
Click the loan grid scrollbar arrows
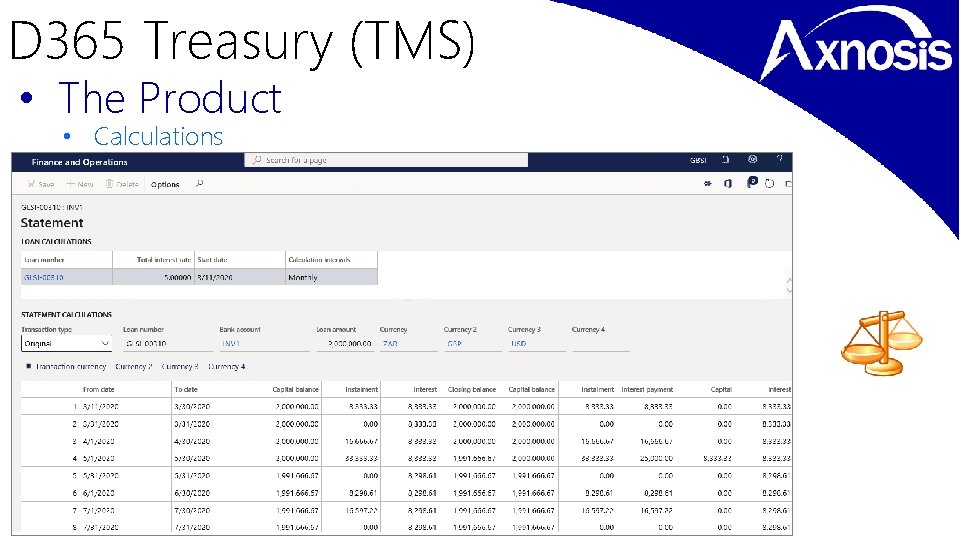tap(789, 285)
